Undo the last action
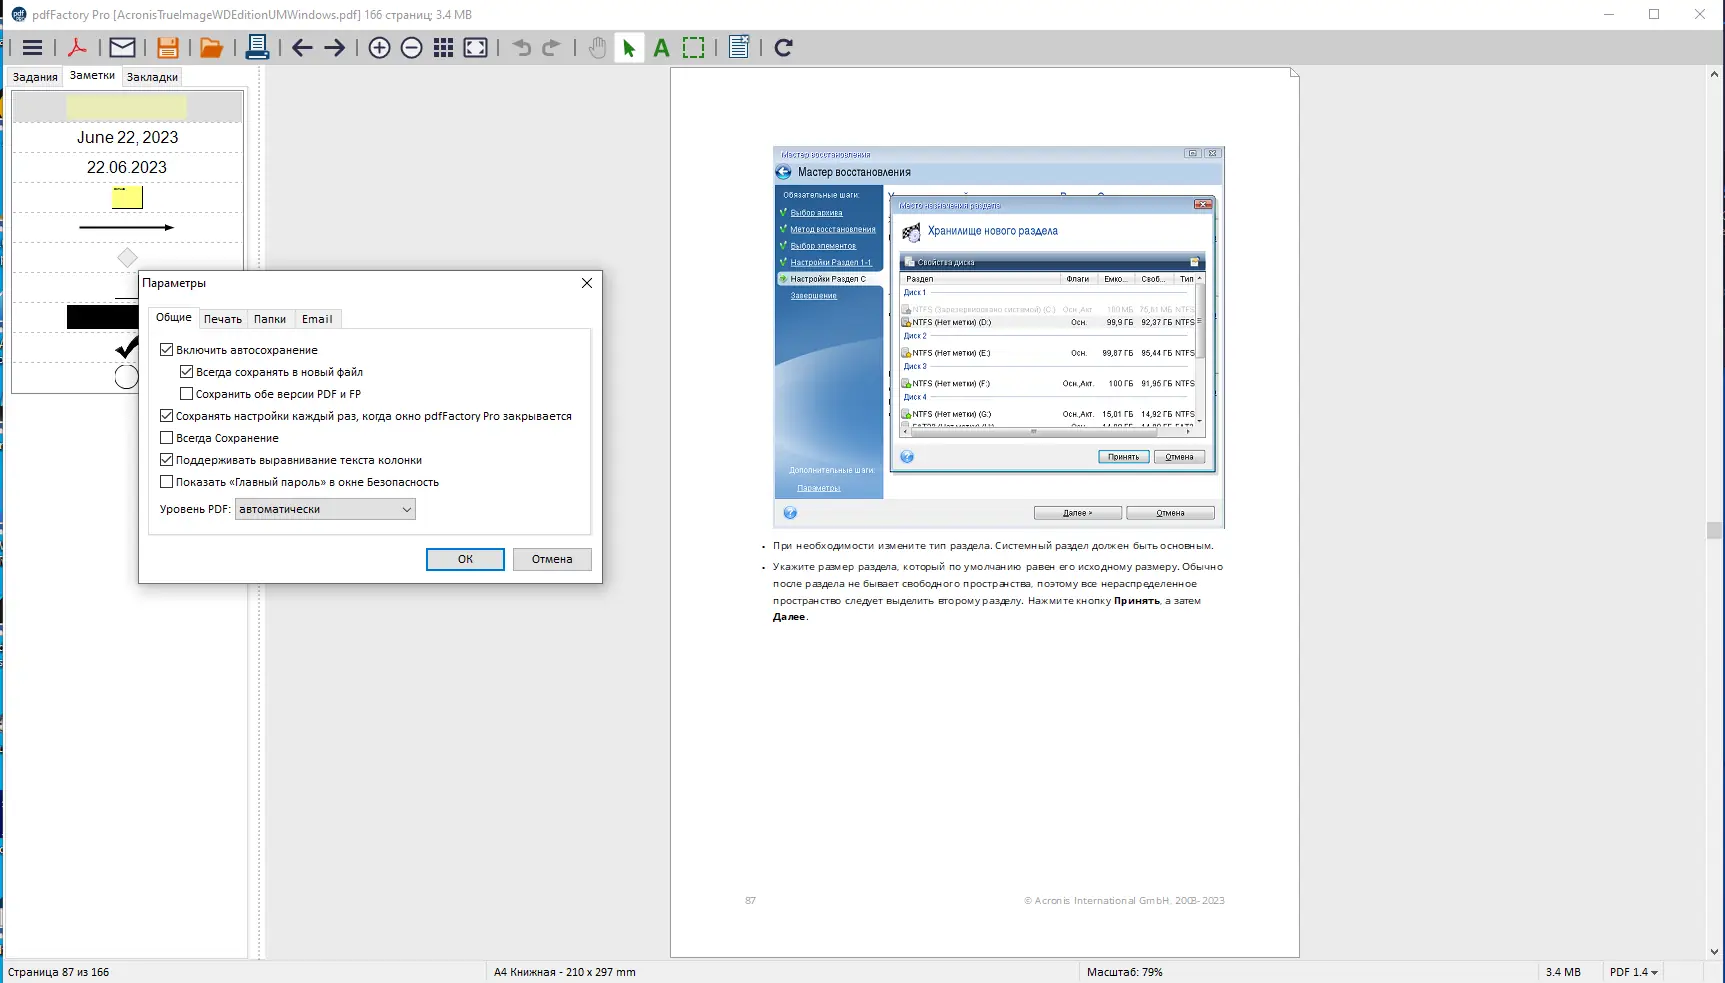Screen dimensions: 1725x983 521,48
